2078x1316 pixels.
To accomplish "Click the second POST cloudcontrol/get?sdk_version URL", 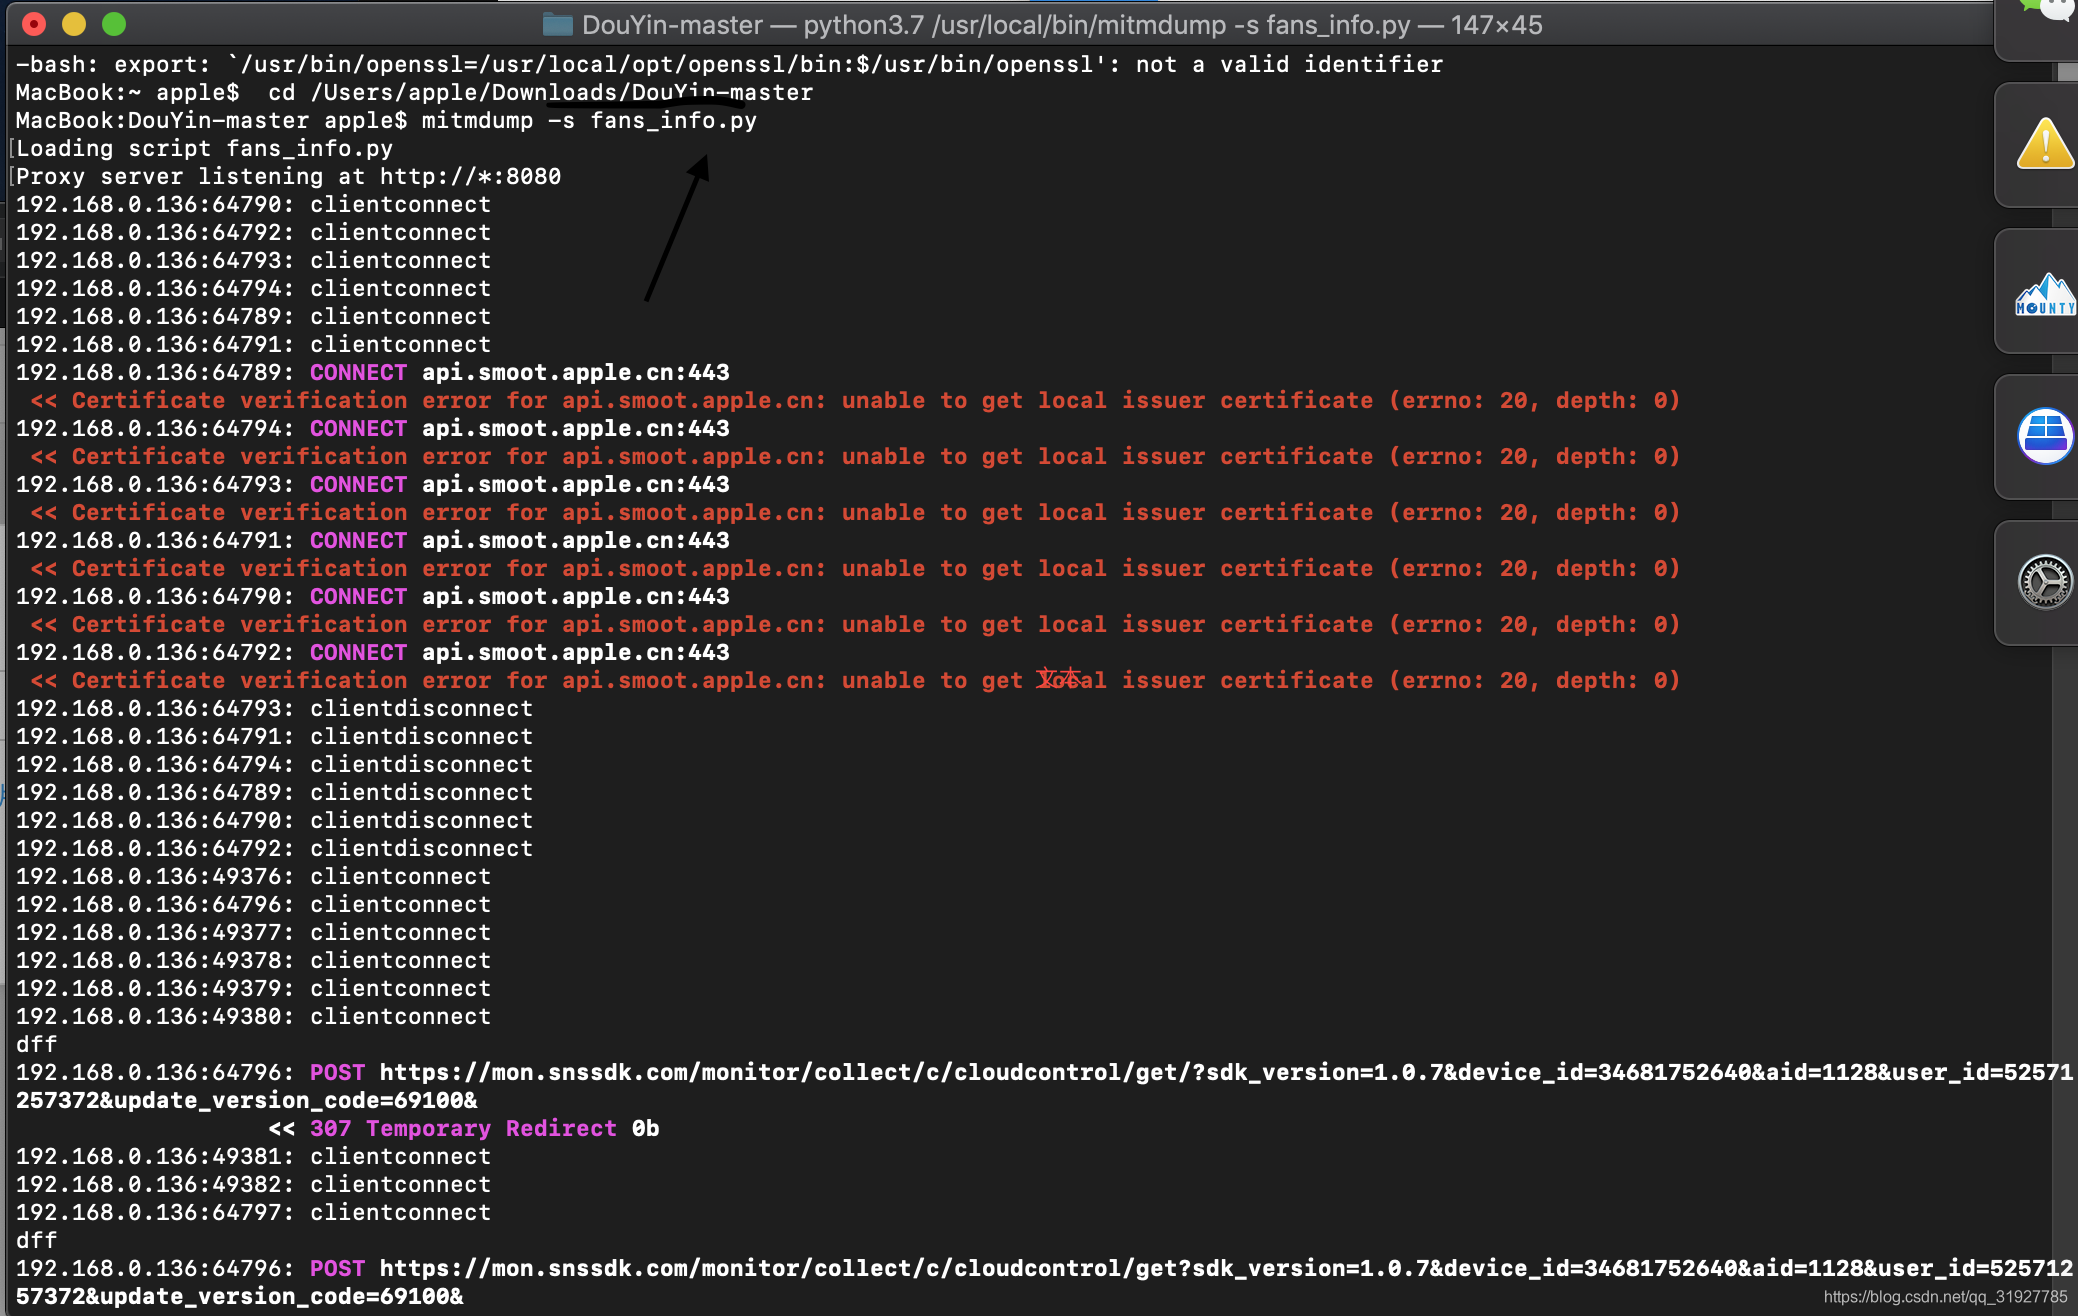I will pos(1226,1268).
